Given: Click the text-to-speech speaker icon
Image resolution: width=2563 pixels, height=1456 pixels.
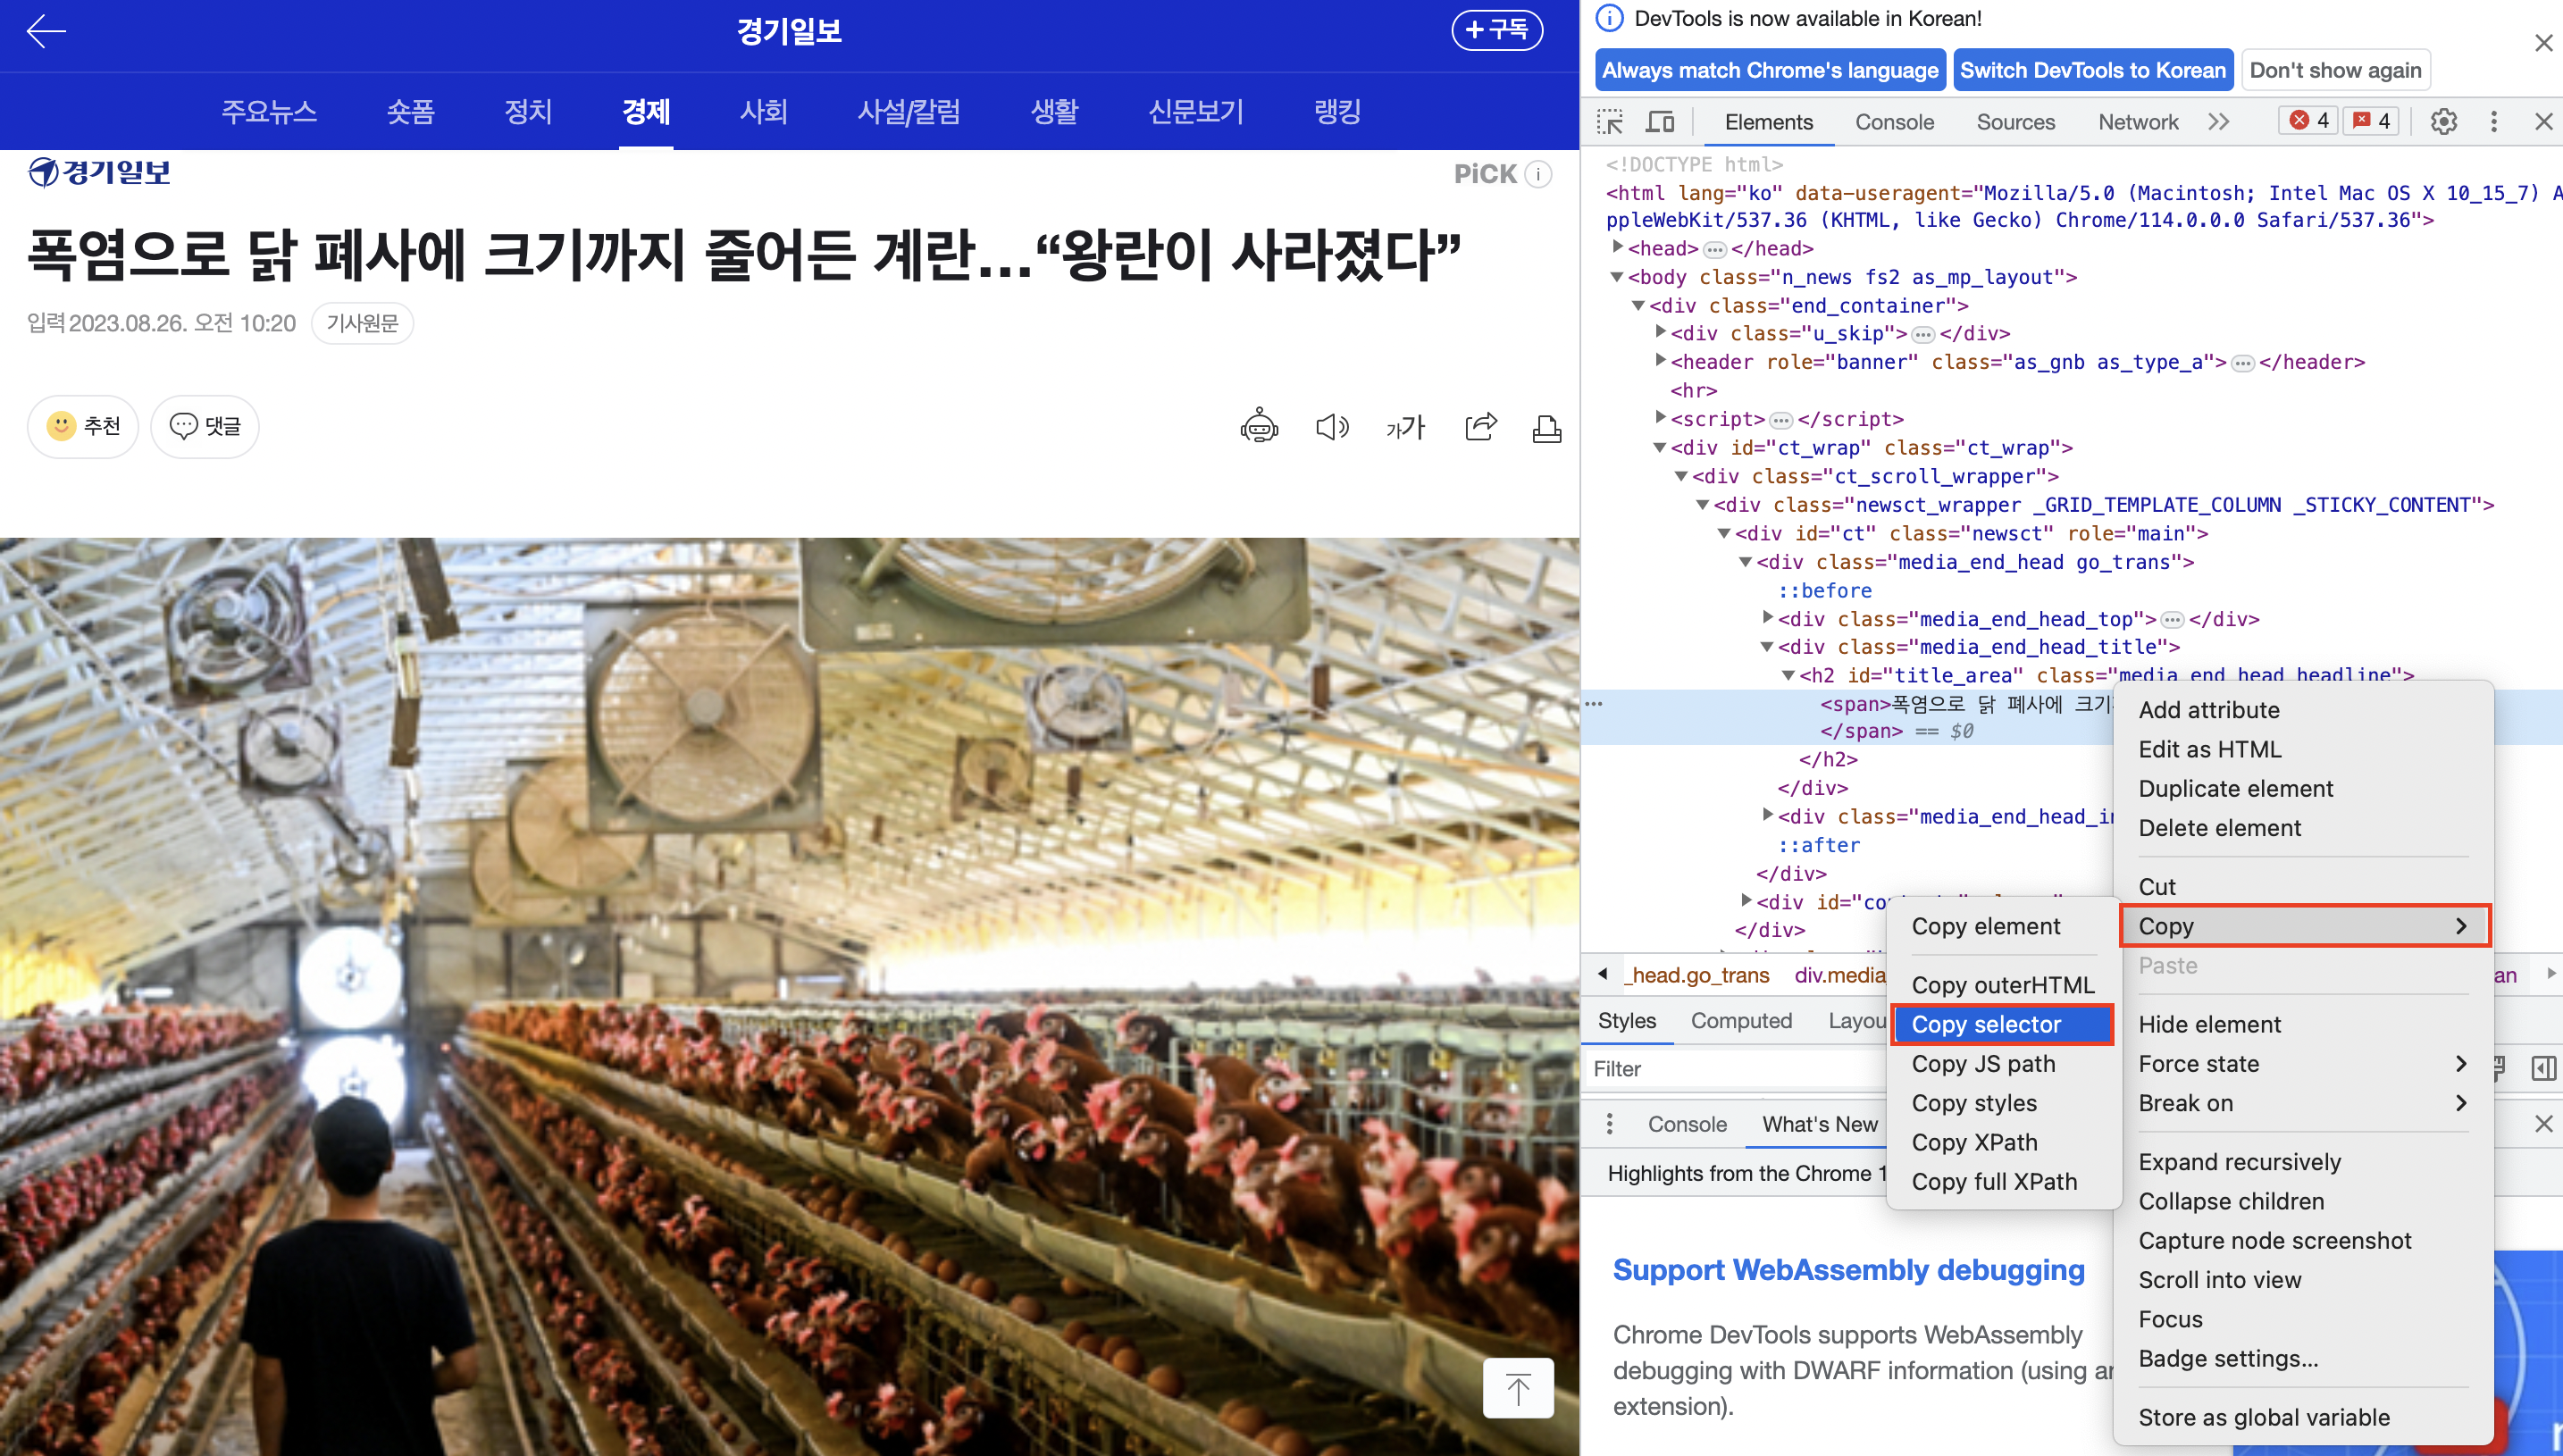Looking at the screenshot, I should (1332, 427).
